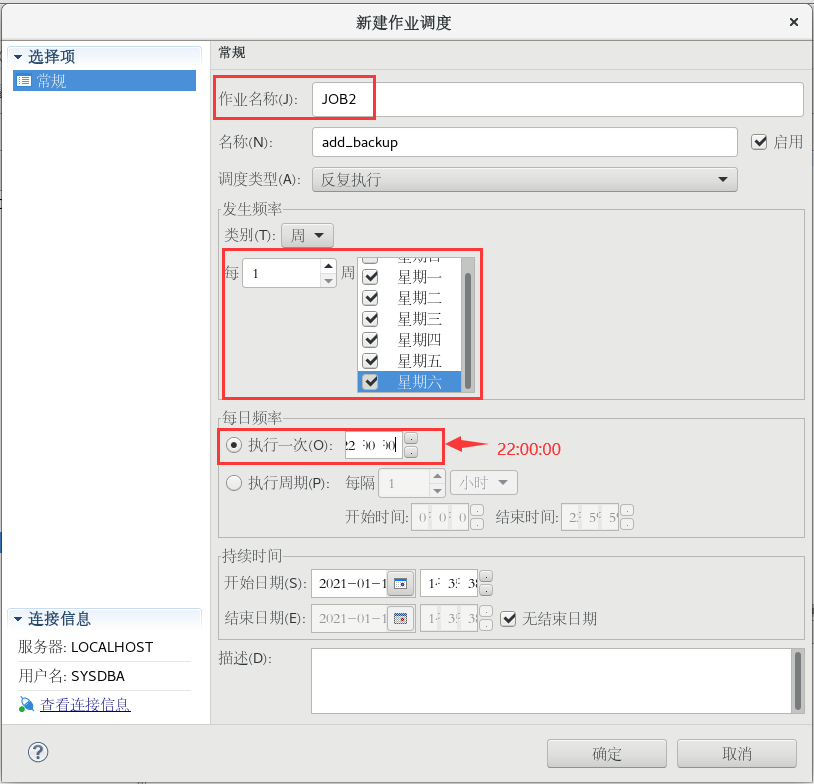Uncheck 星期二 checkbox

coord(370,298)
